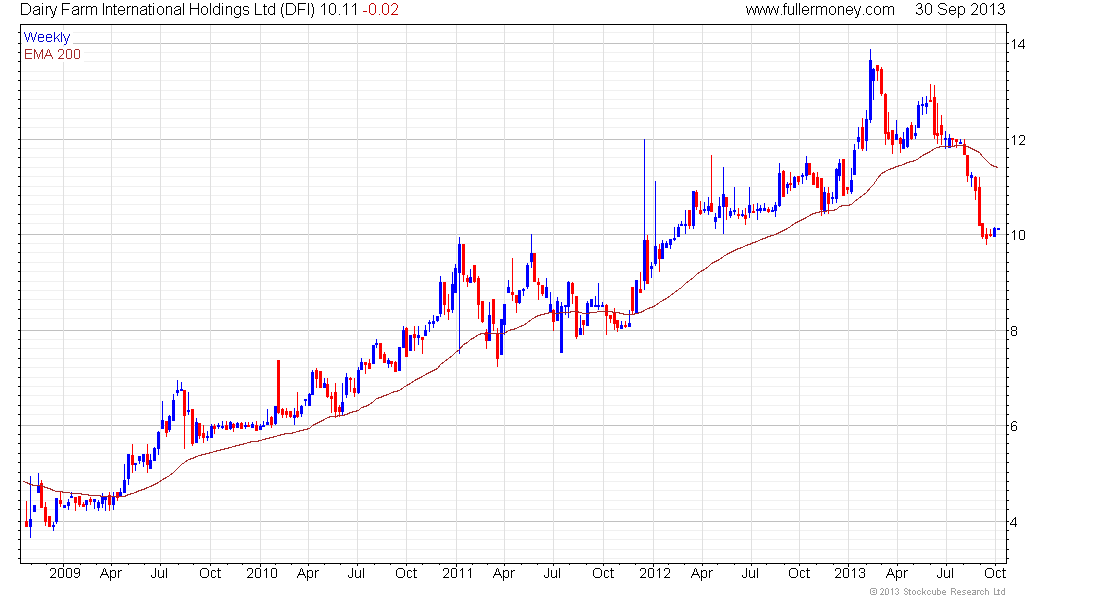Click the www.fullermoney.com link text

[819, 10]
